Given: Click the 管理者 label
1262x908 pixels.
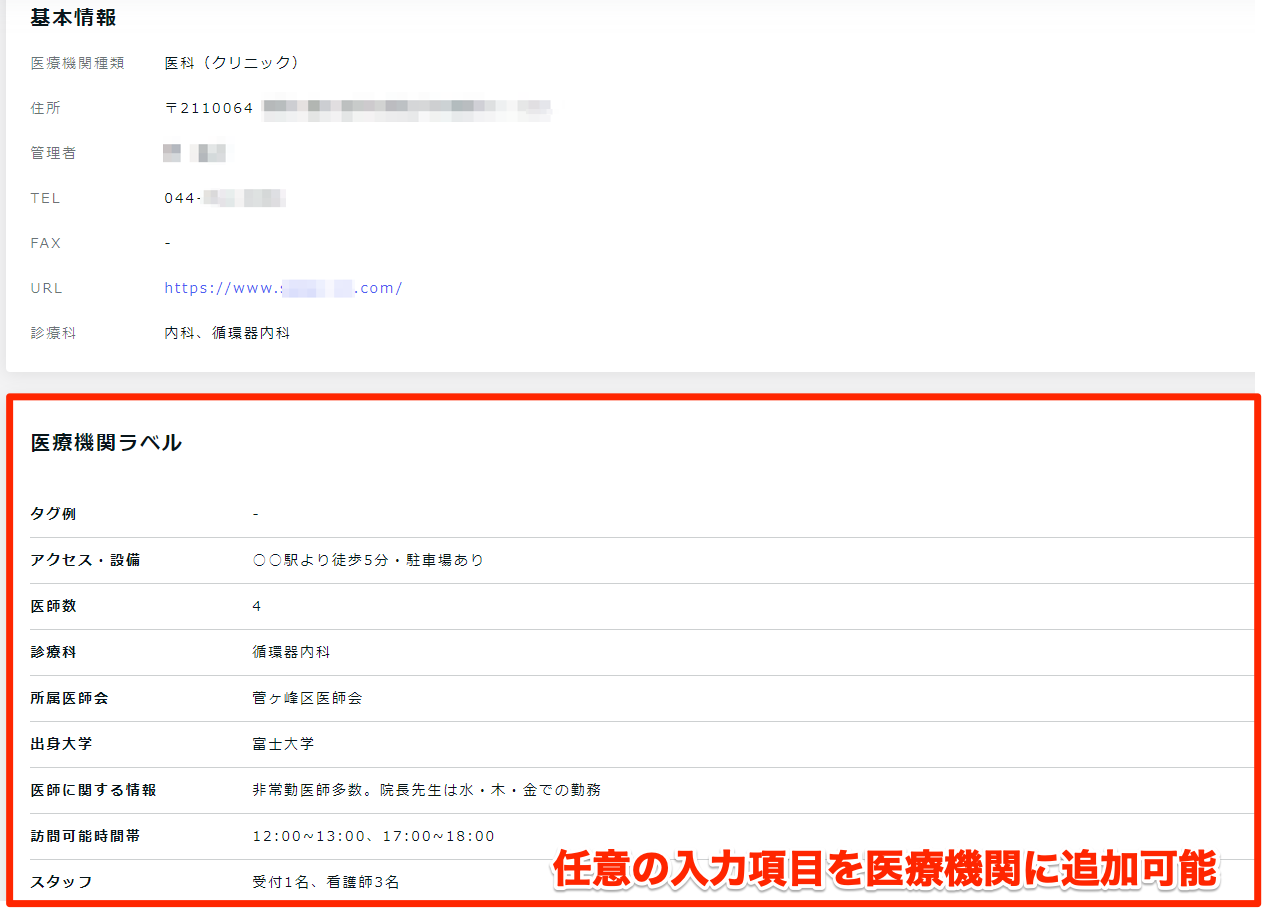Looking at the screenshot, I should click(53, 153).
